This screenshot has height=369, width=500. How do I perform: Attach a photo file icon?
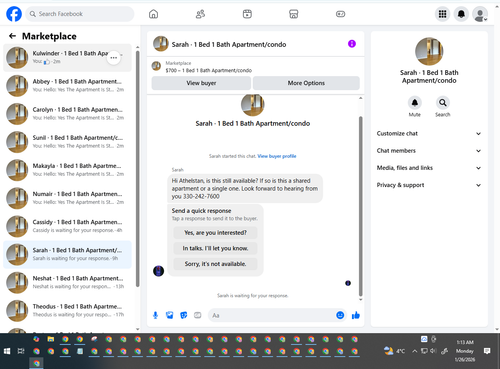click(x=170, y=315)
